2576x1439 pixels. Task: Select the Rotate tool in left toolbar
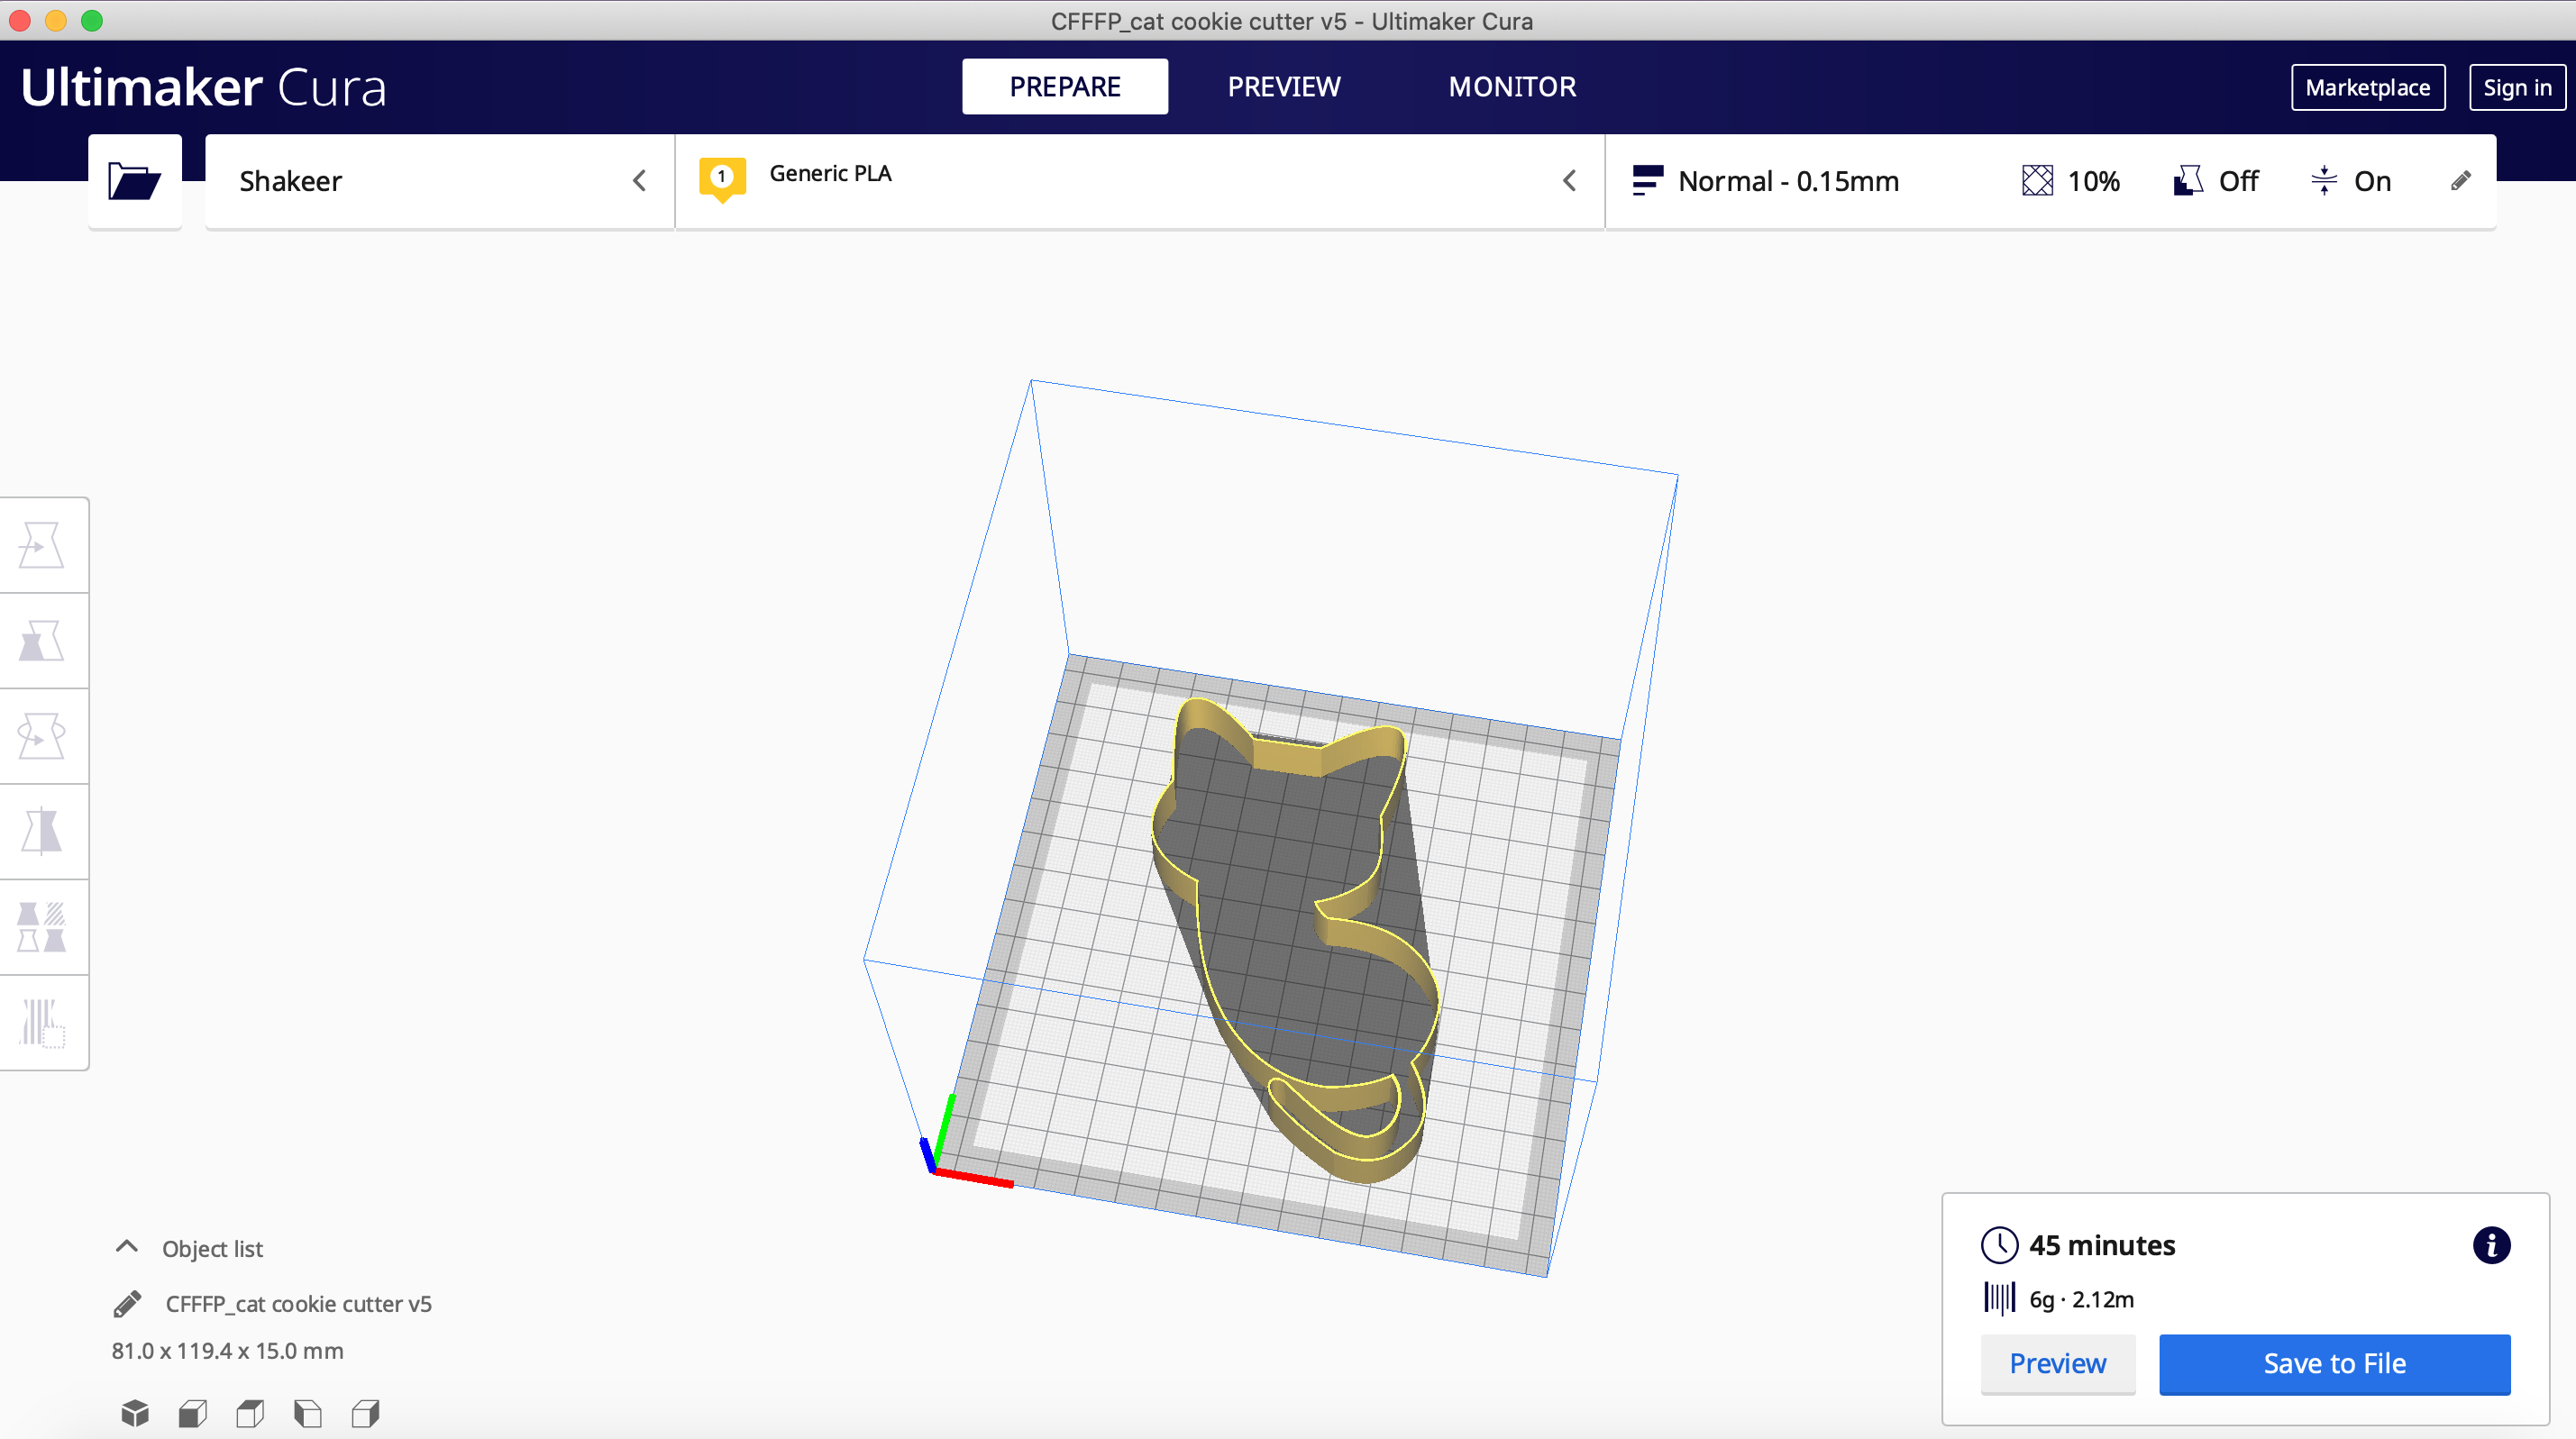(x=42, y=736)
